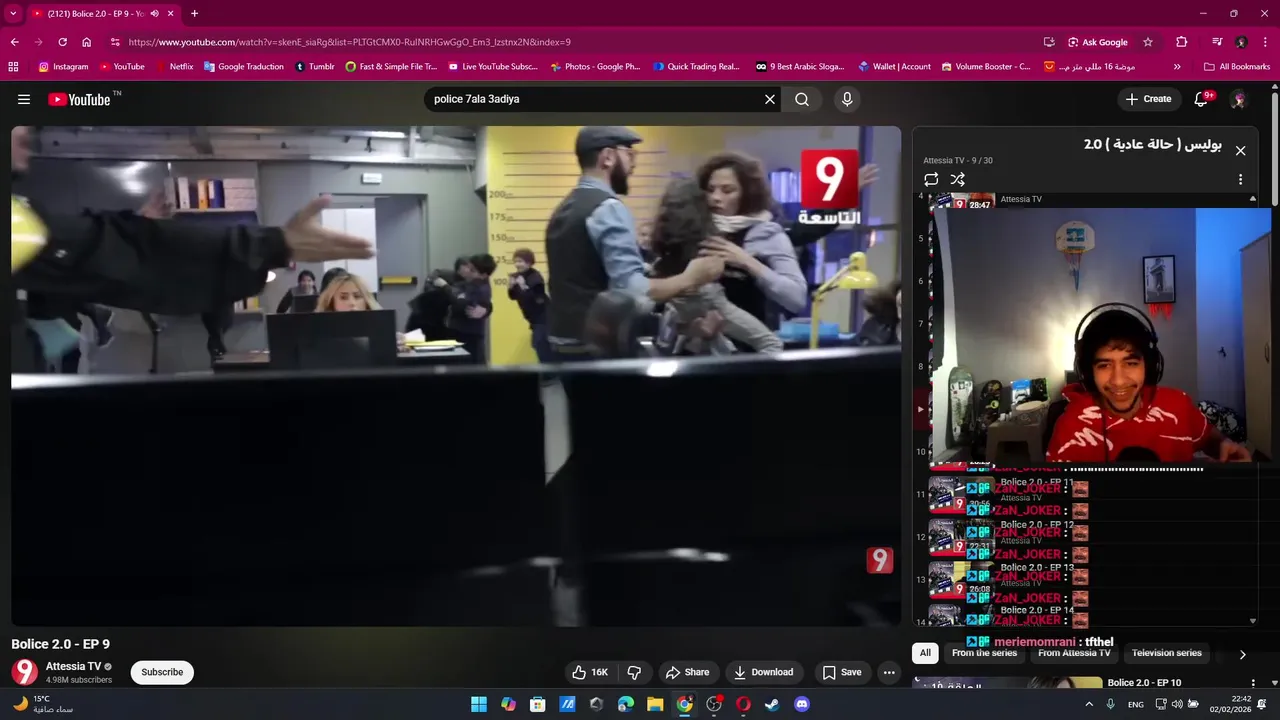Image resolution: width=1280 pixels, height=720 pixels.
Task: Click Ask Google in address bar
Action: (x=1098, y=42)
